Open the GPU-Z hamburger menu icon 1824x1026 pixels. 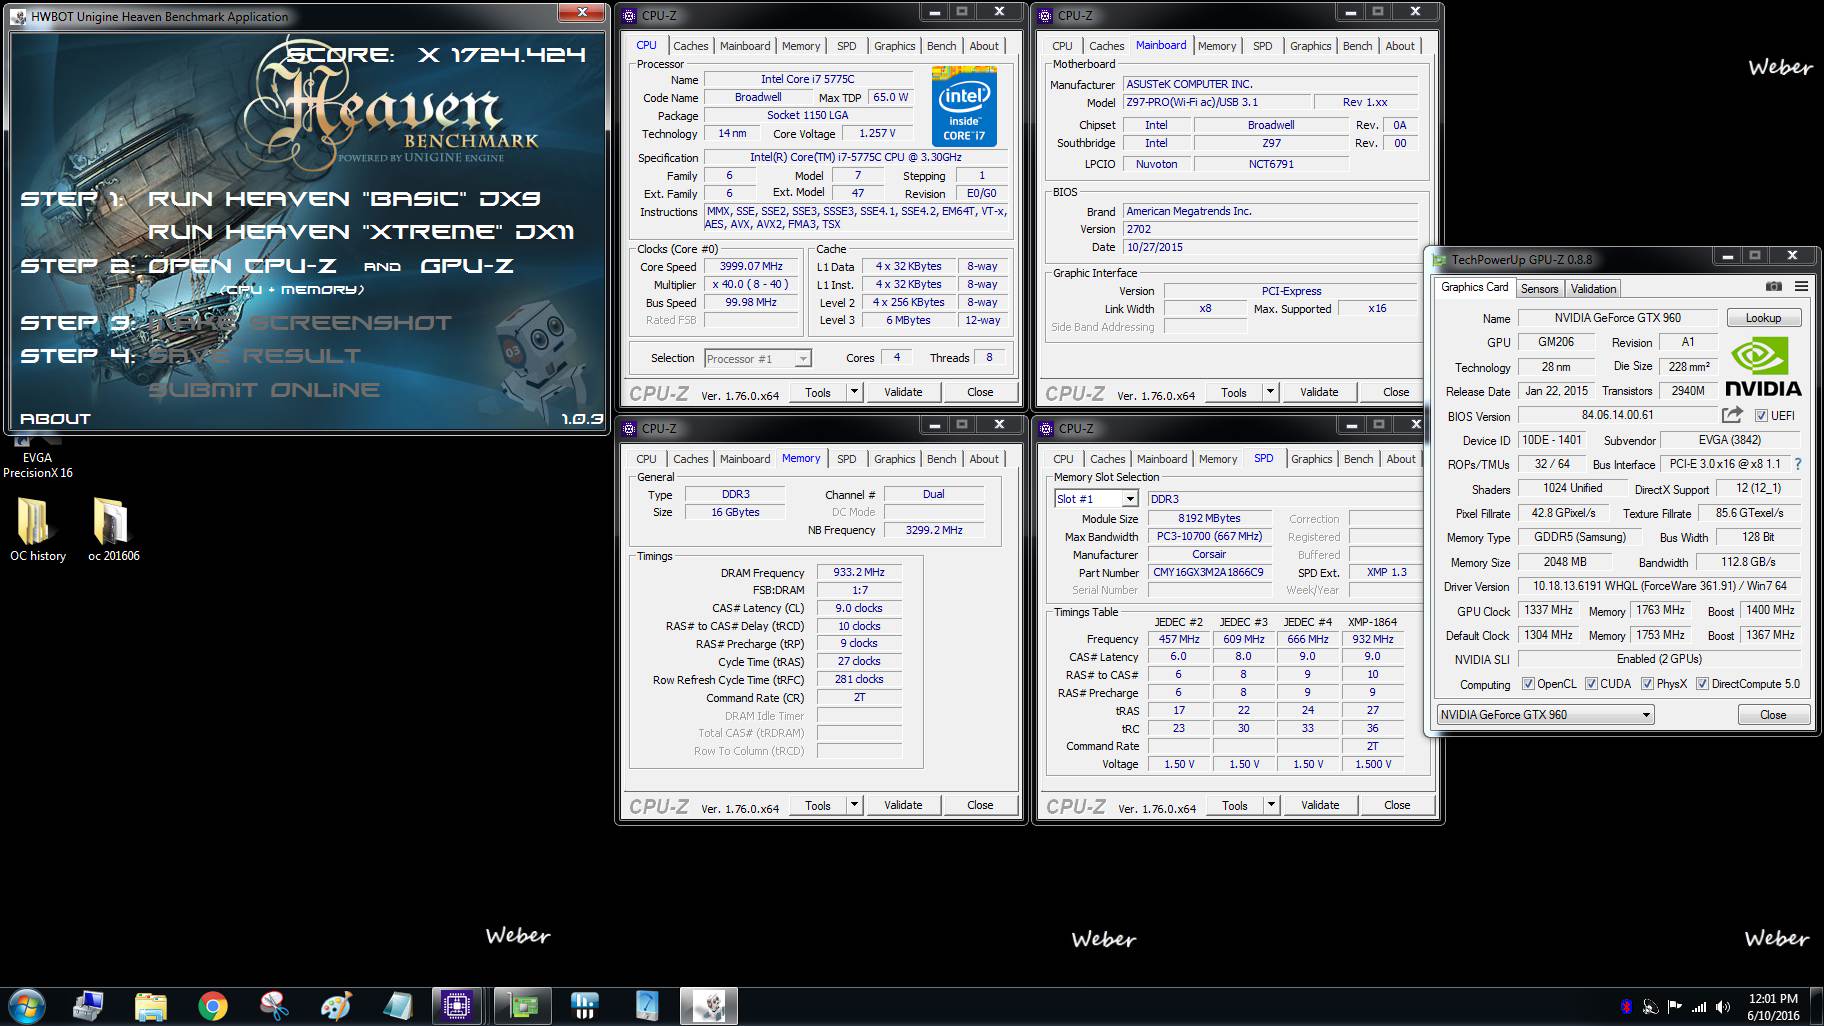pyautogui.click(x=1801, y=287)
